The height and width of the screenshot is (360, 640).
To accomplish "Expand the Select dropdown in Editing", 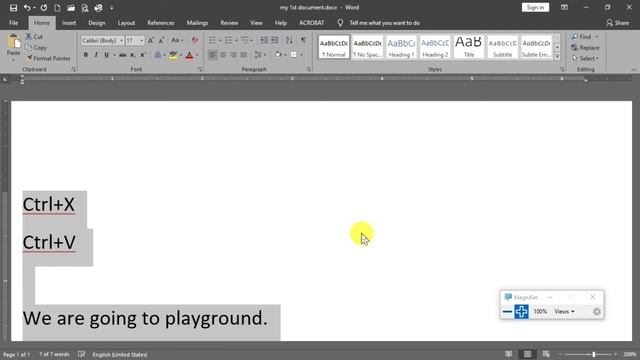I will [x=585, y=58].
